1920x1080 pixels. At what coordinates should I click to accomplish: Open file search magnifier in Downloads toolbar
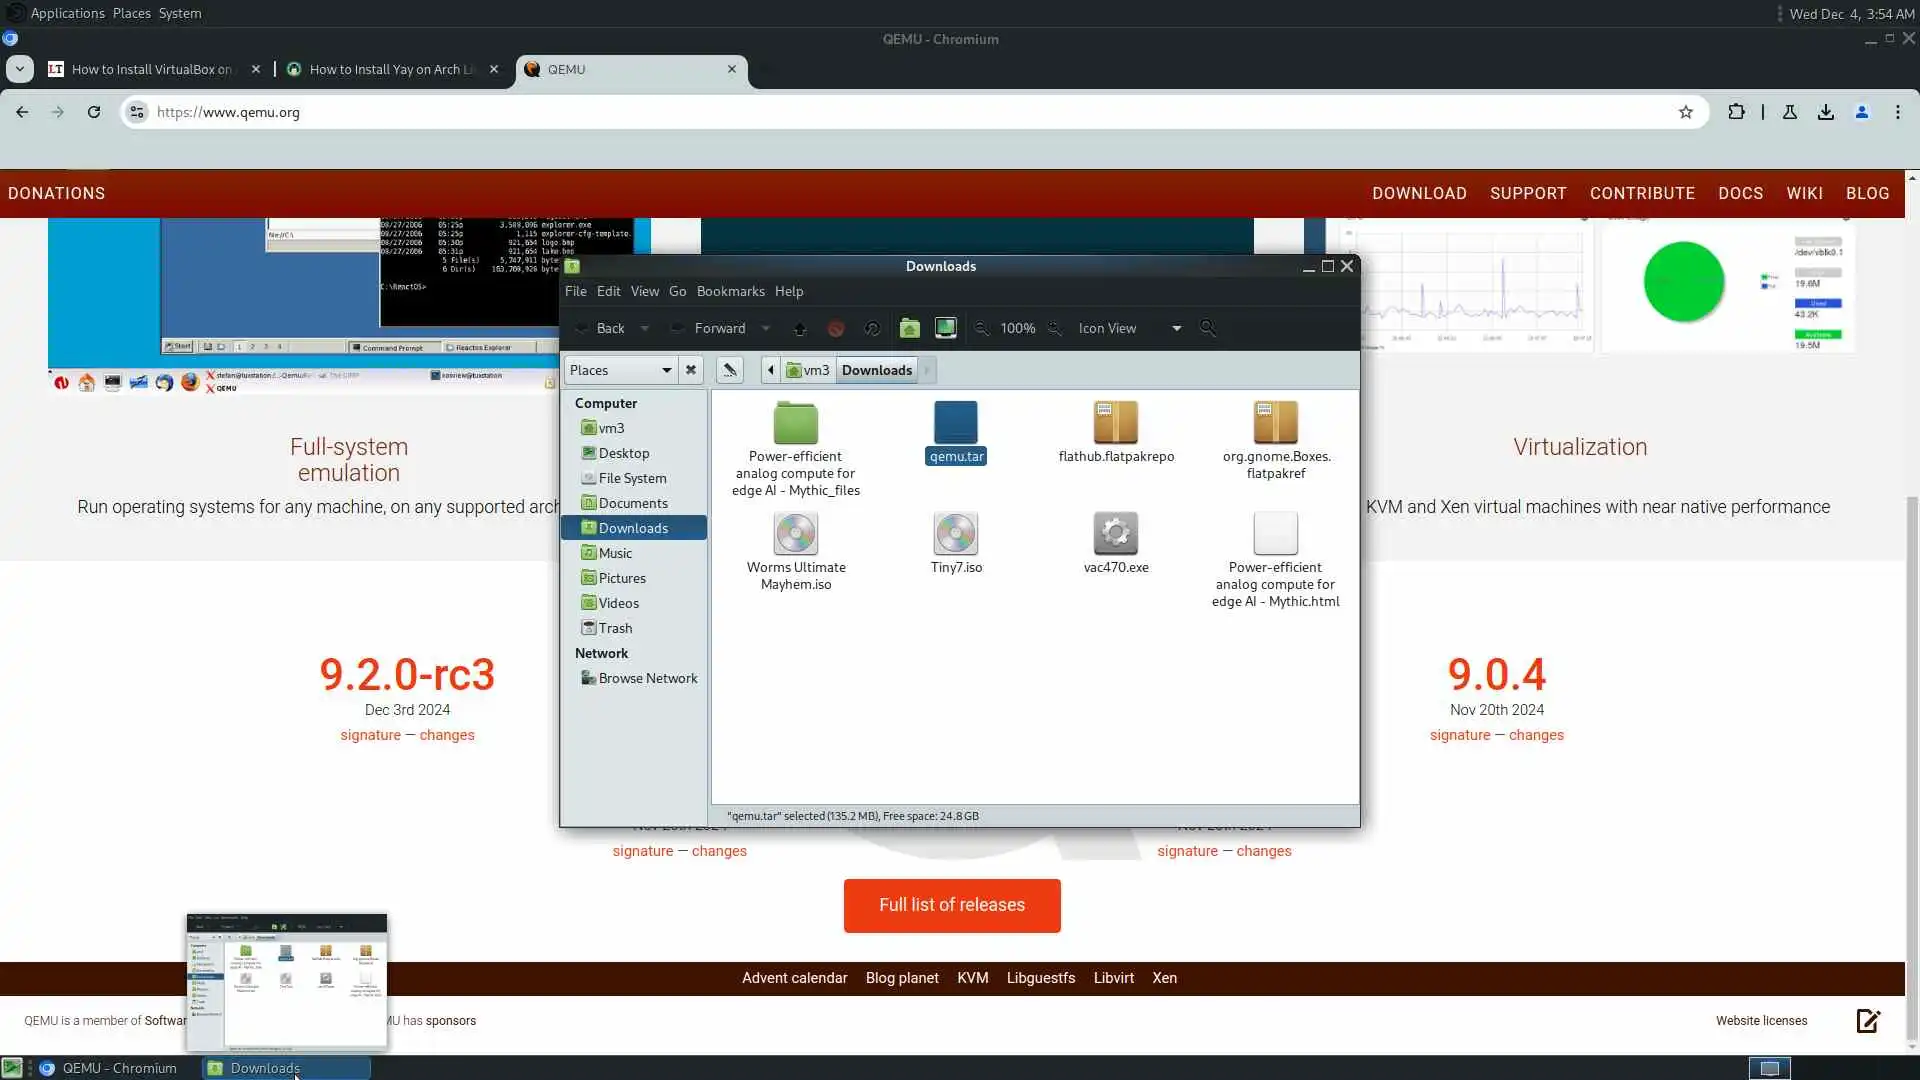[x=1208, y=328]
